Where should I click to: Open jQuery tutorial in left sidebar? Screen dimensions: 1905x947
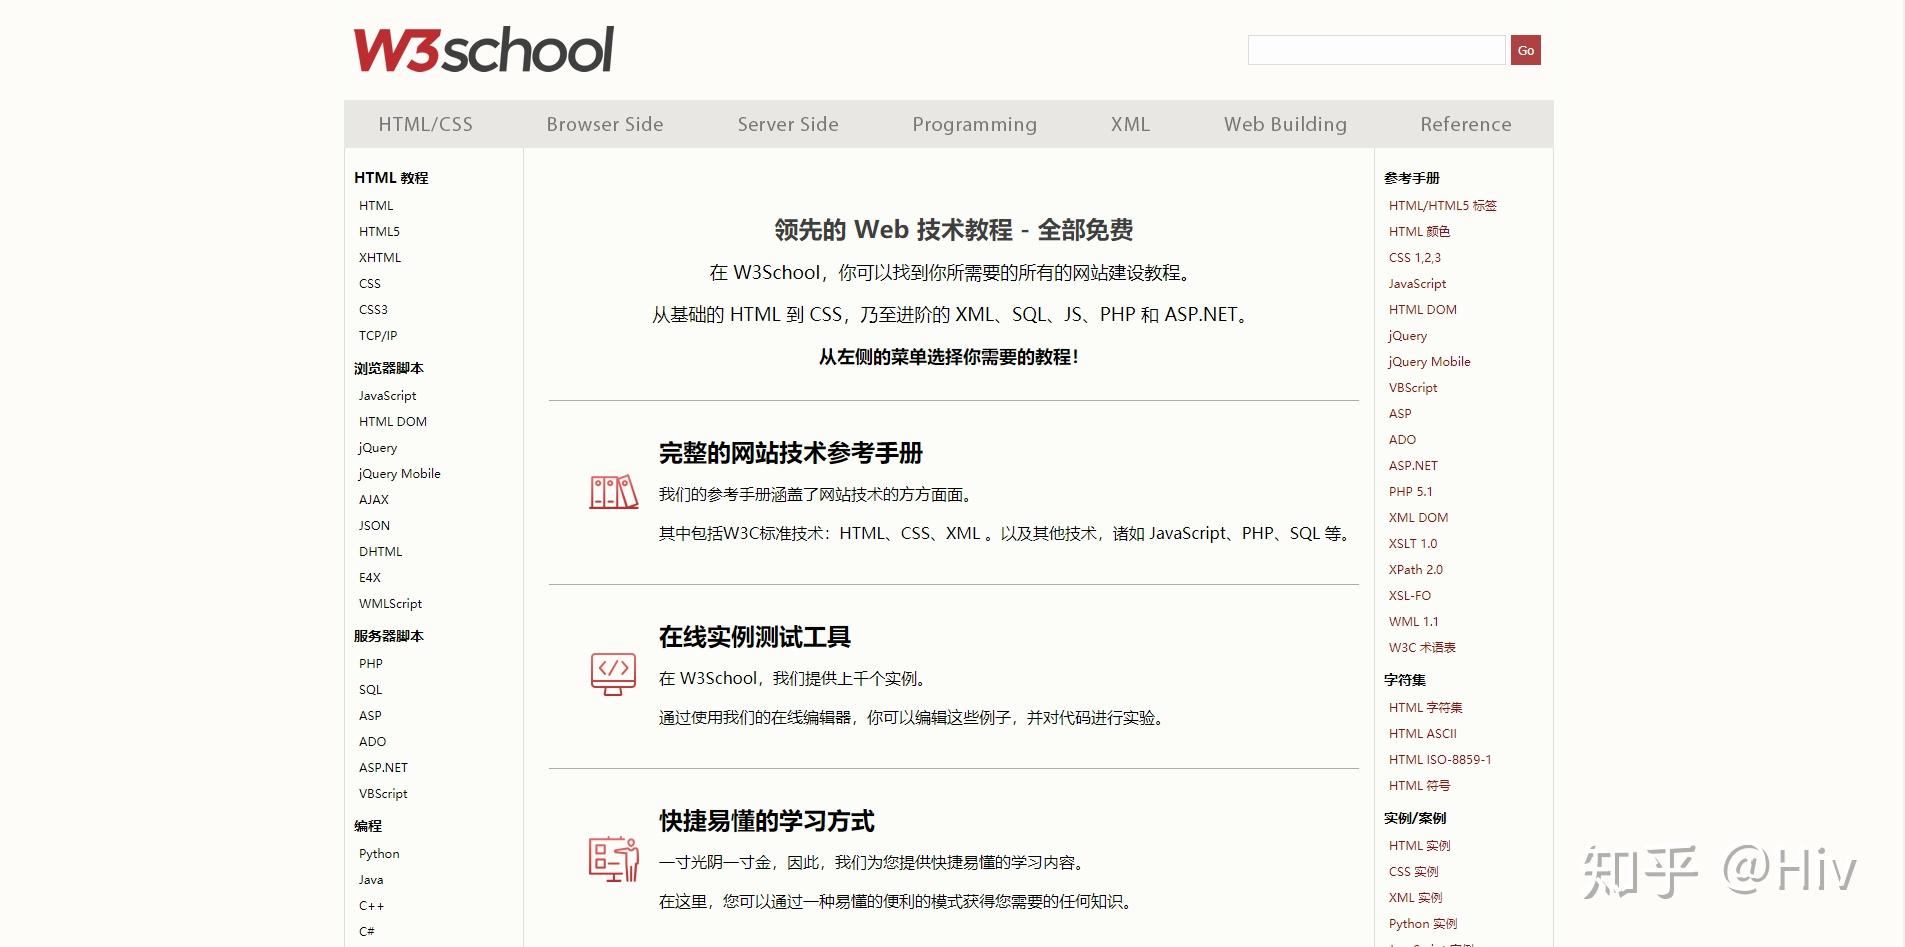click(378, 447)
